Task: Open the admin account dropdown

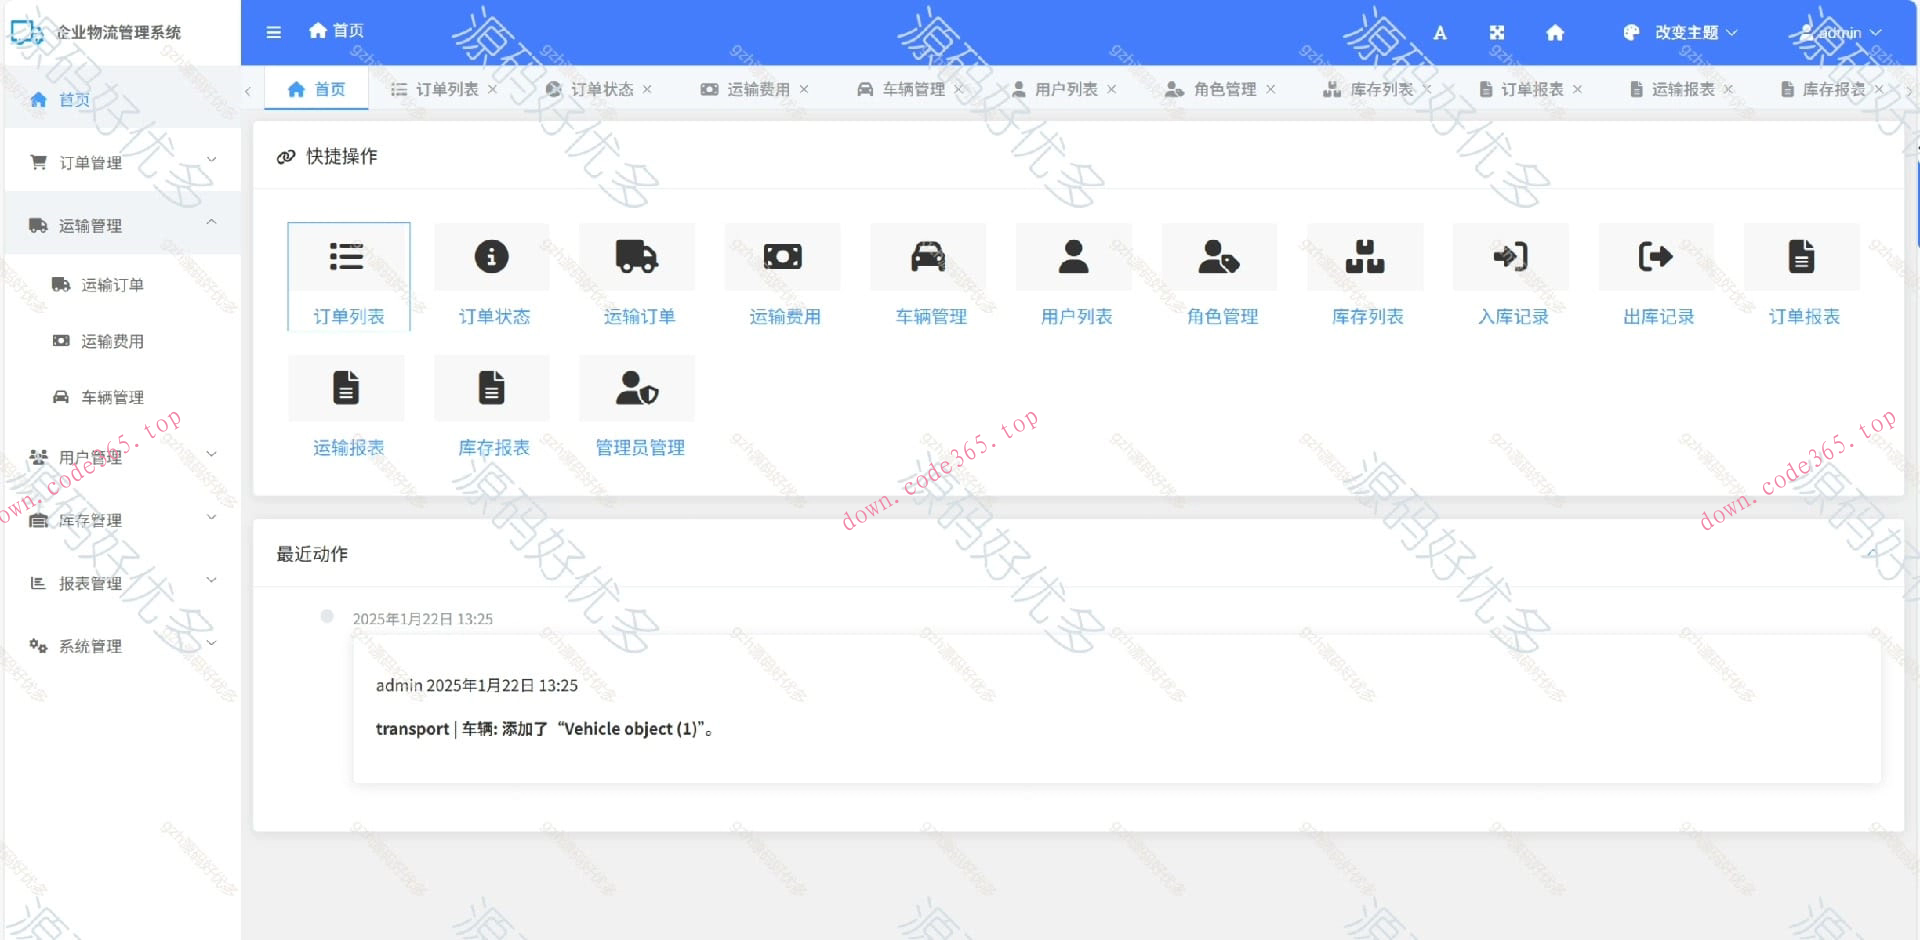Action: coord(1840,32)
